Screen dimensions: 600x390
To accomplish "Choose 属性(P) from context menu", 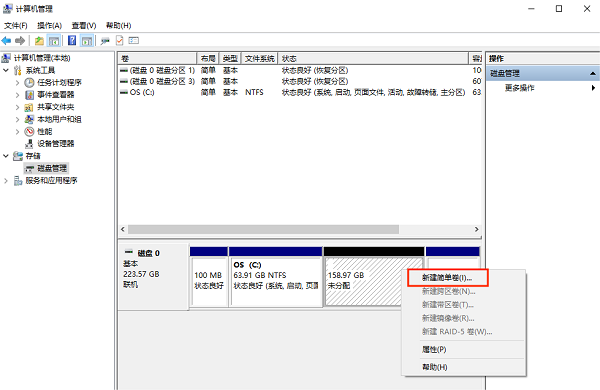I will coord(434,349).
